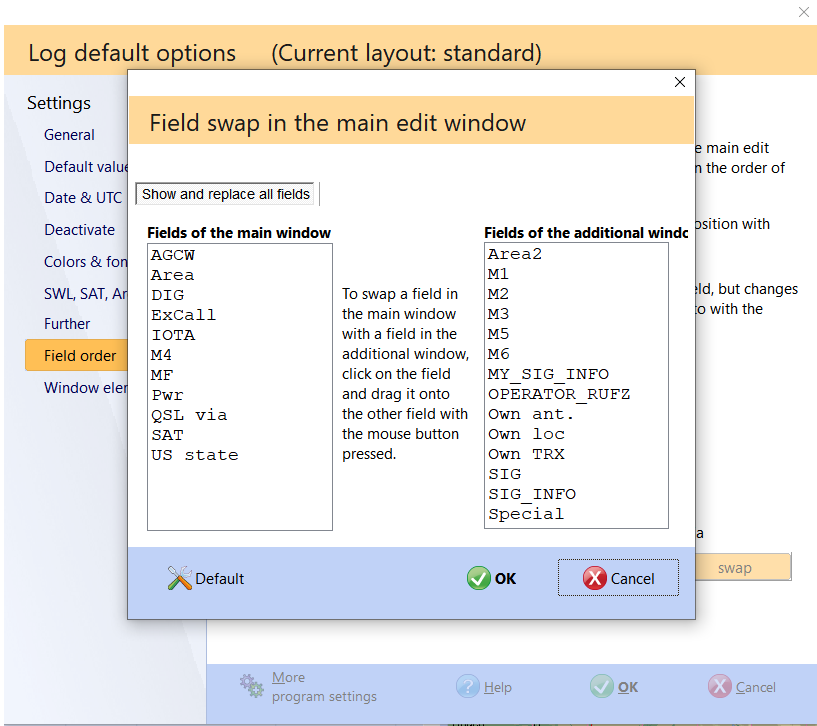Viewport: 817px width, 726px height.
Task: Open the Further settings page
Action: point(67,324)
